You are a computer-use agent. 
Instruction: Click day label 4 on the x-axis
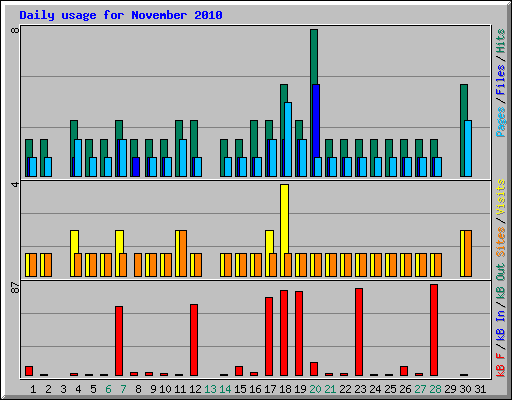tap(78, 389)
